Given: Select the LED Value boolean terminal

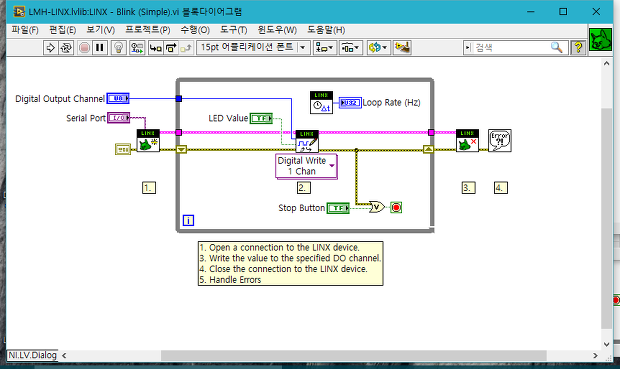Looking at the screenshot, I should click(261, 118).
